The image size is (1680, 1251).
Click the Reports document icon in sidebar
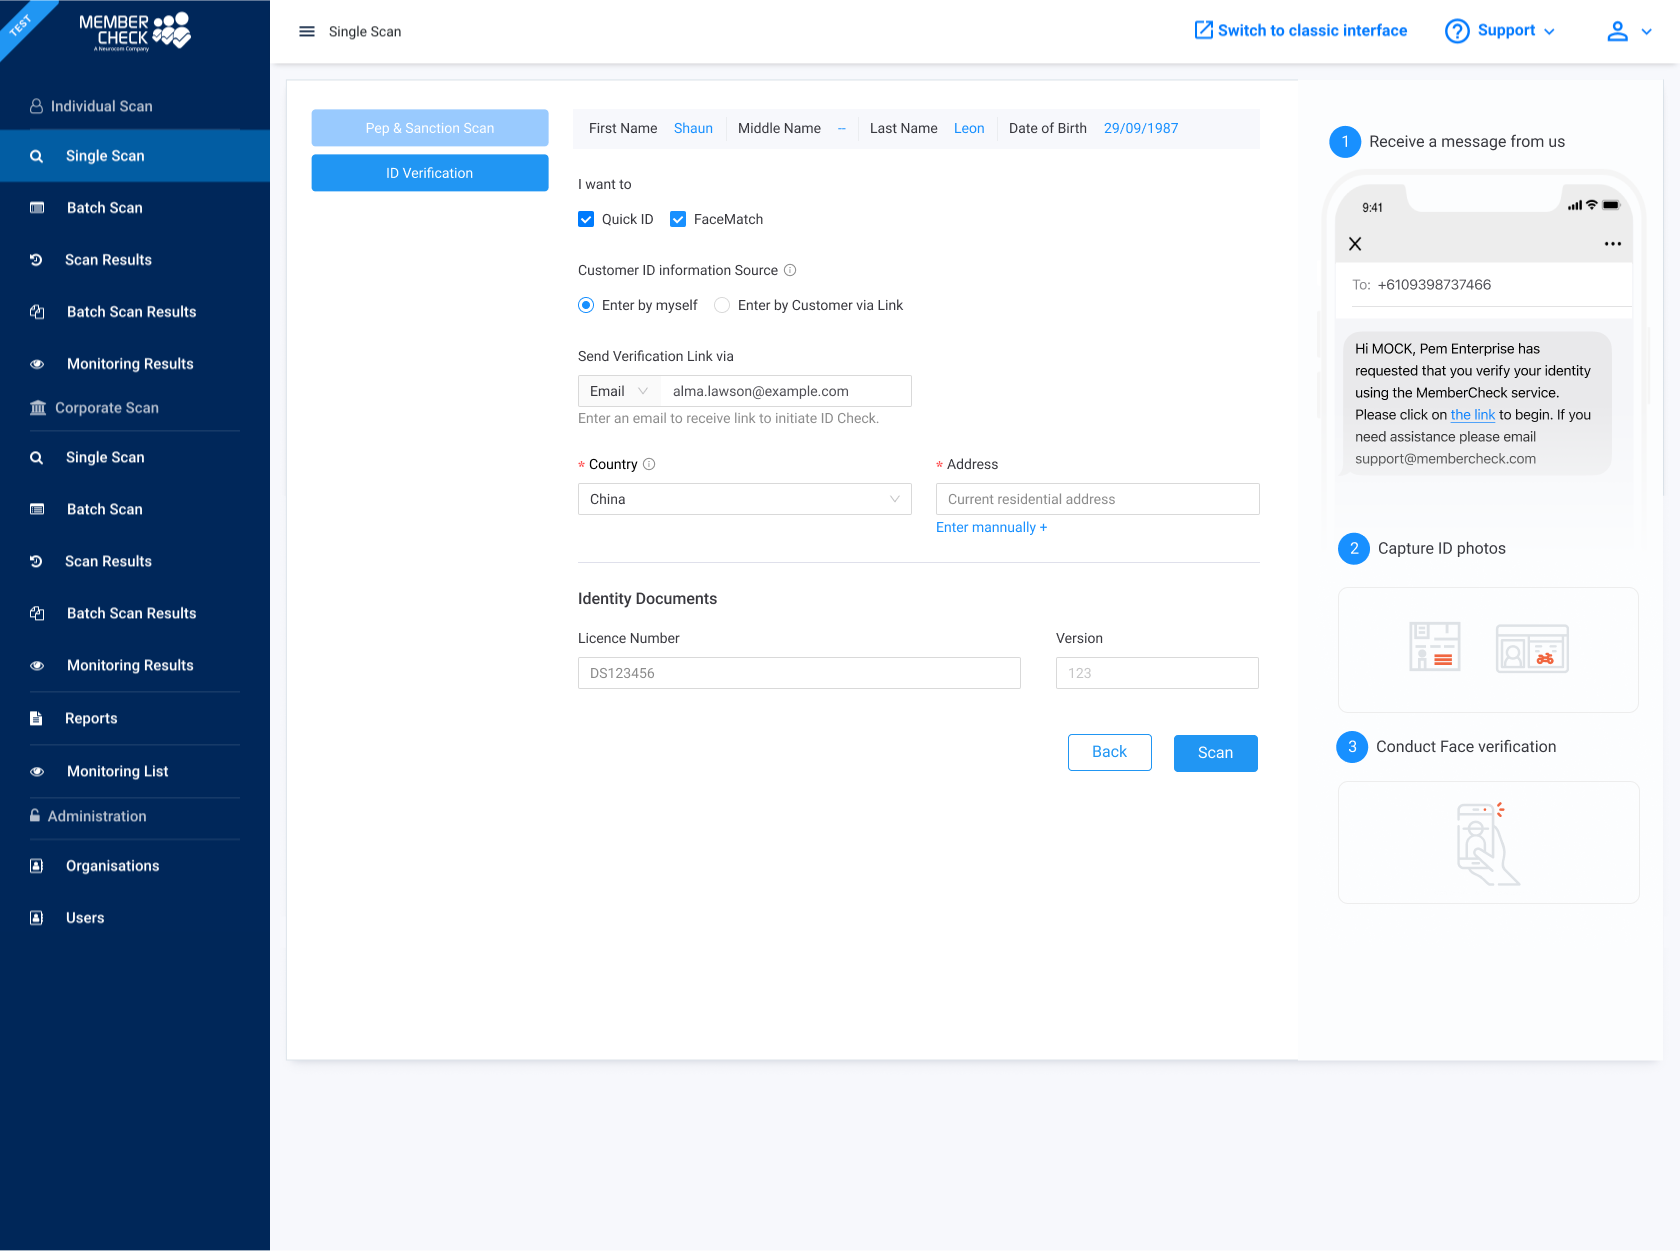36,718
